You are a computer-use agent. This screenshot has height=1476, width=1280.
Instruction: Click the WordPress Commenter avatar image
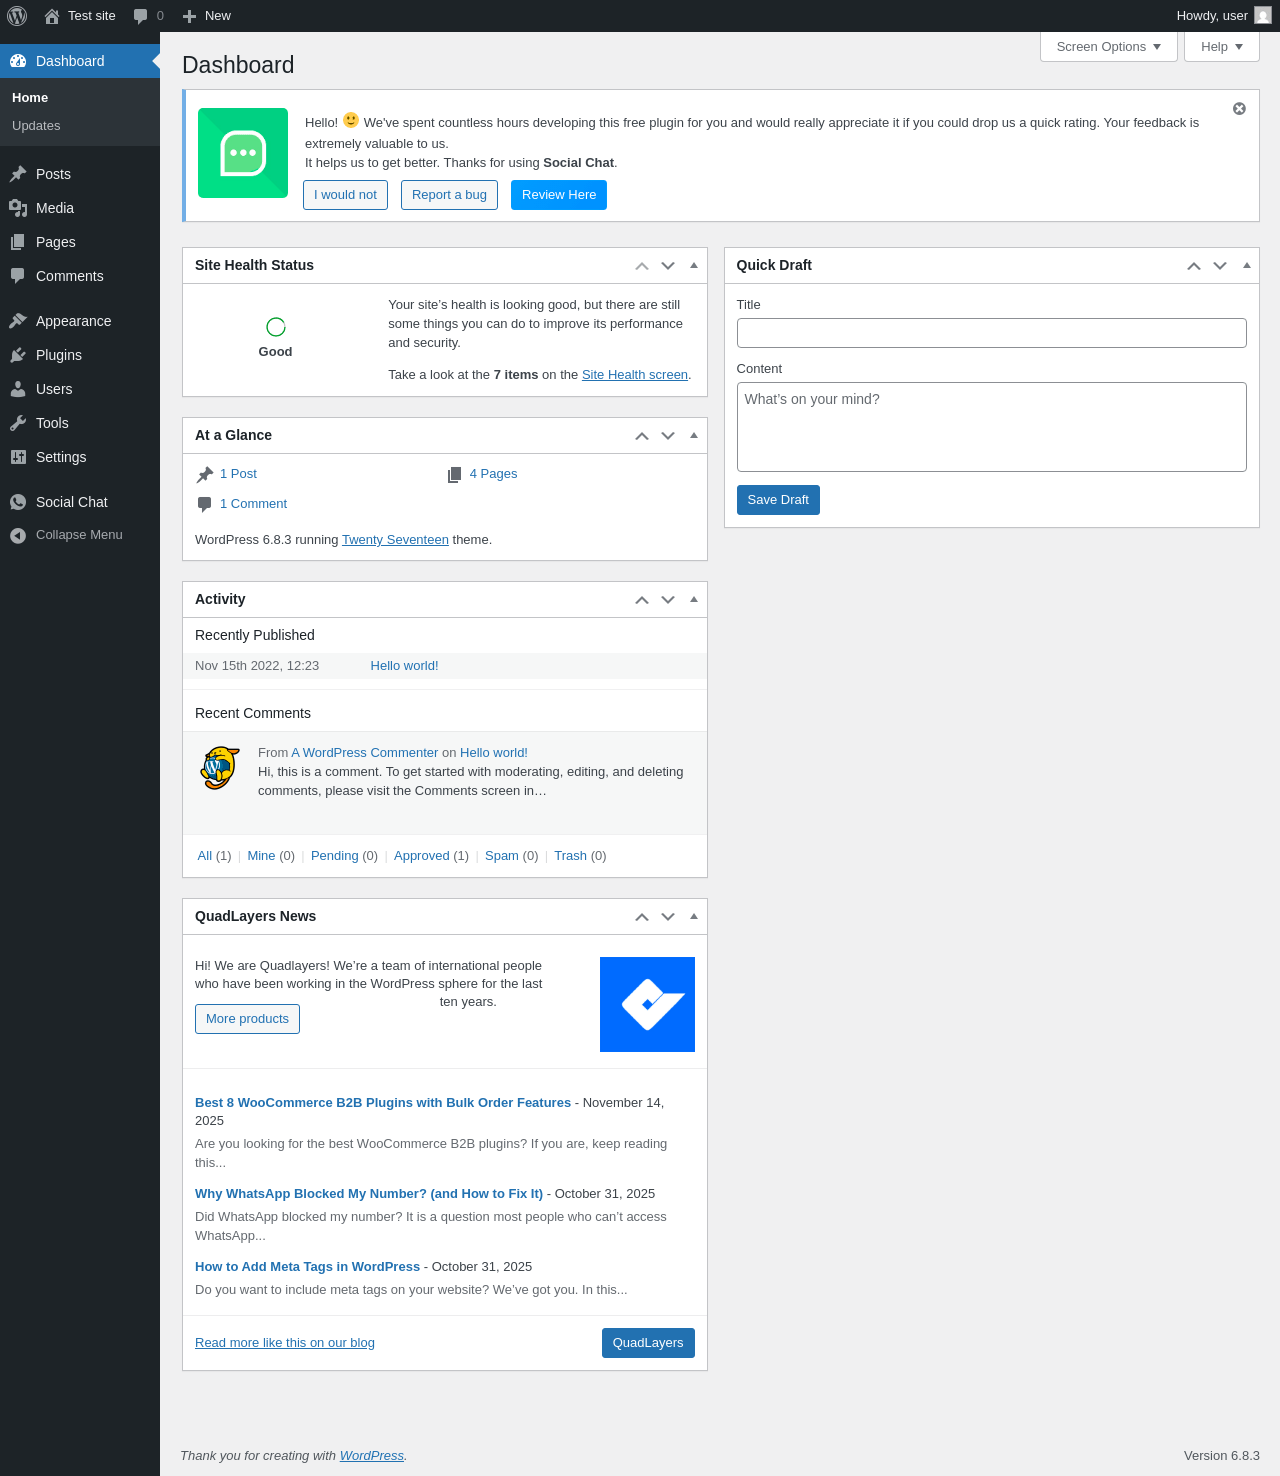(x=220, y=768)
